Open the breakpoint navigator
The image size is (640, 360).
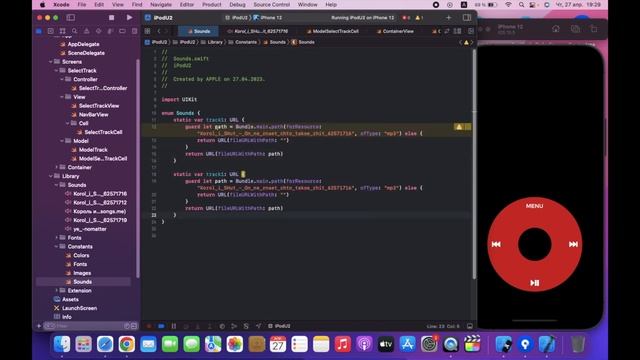(x=122, y=31)
